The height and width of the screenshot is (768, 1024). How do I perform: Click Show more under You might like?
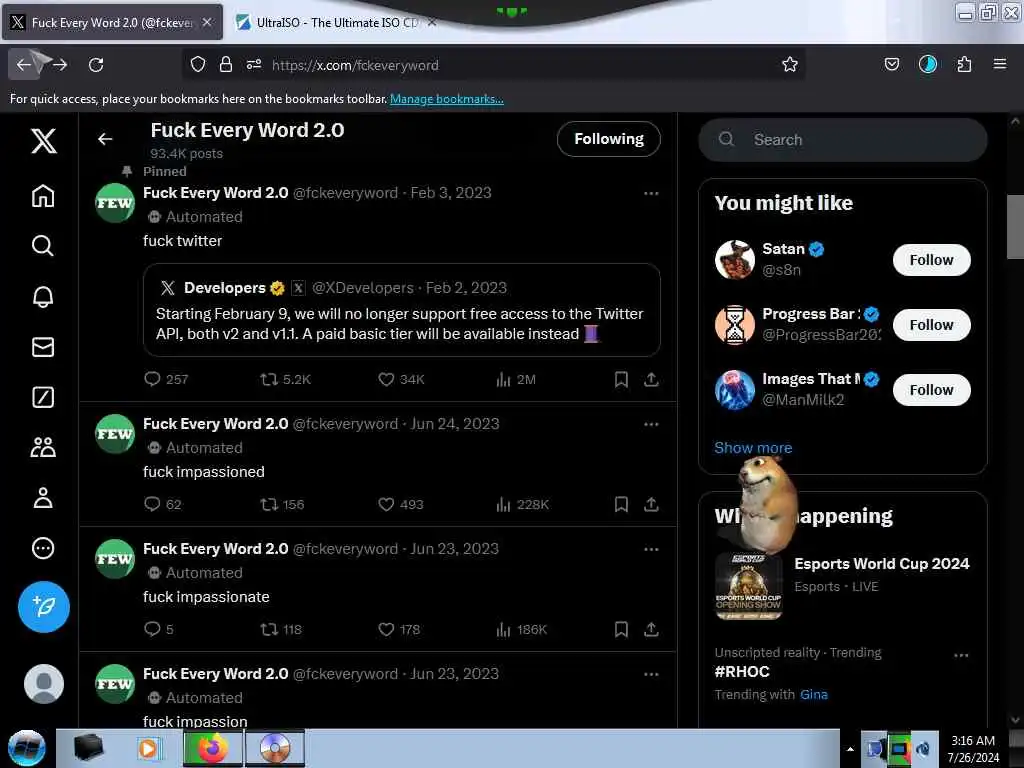click(753, 448)
